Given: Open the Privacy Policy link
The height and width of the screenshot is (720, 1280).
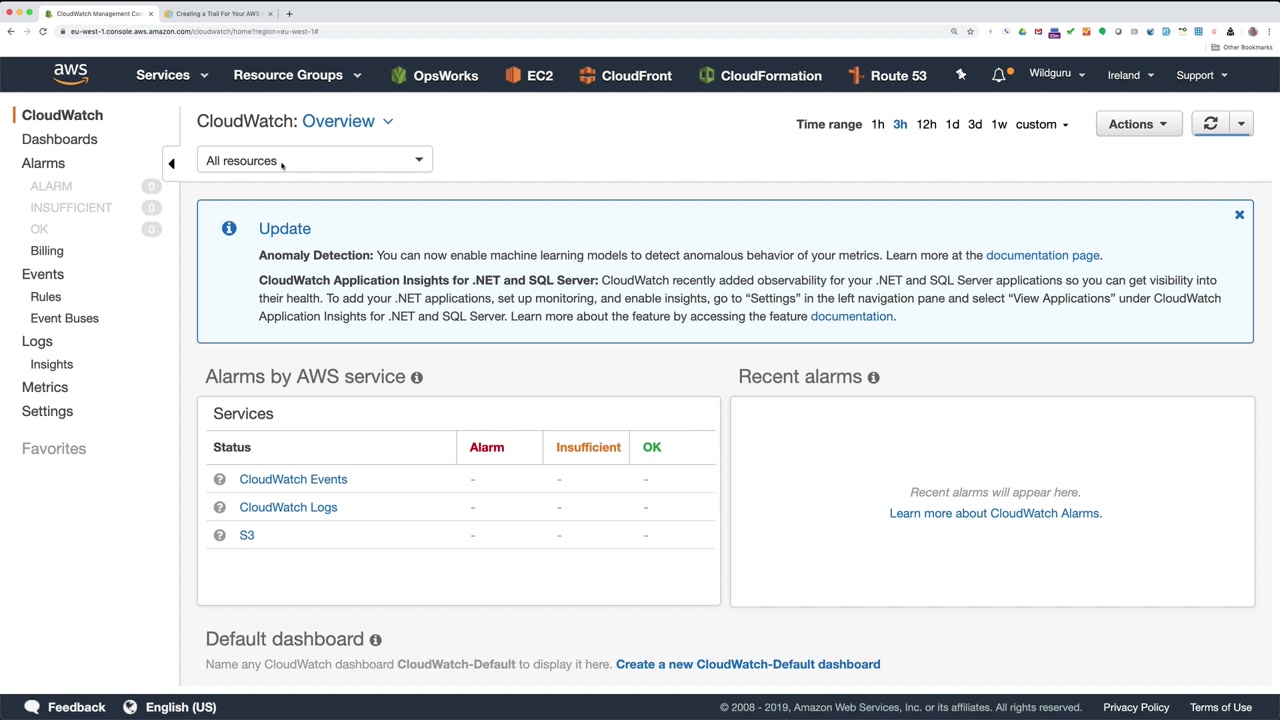Looking at the screenshot, I should pos(1136,707).
